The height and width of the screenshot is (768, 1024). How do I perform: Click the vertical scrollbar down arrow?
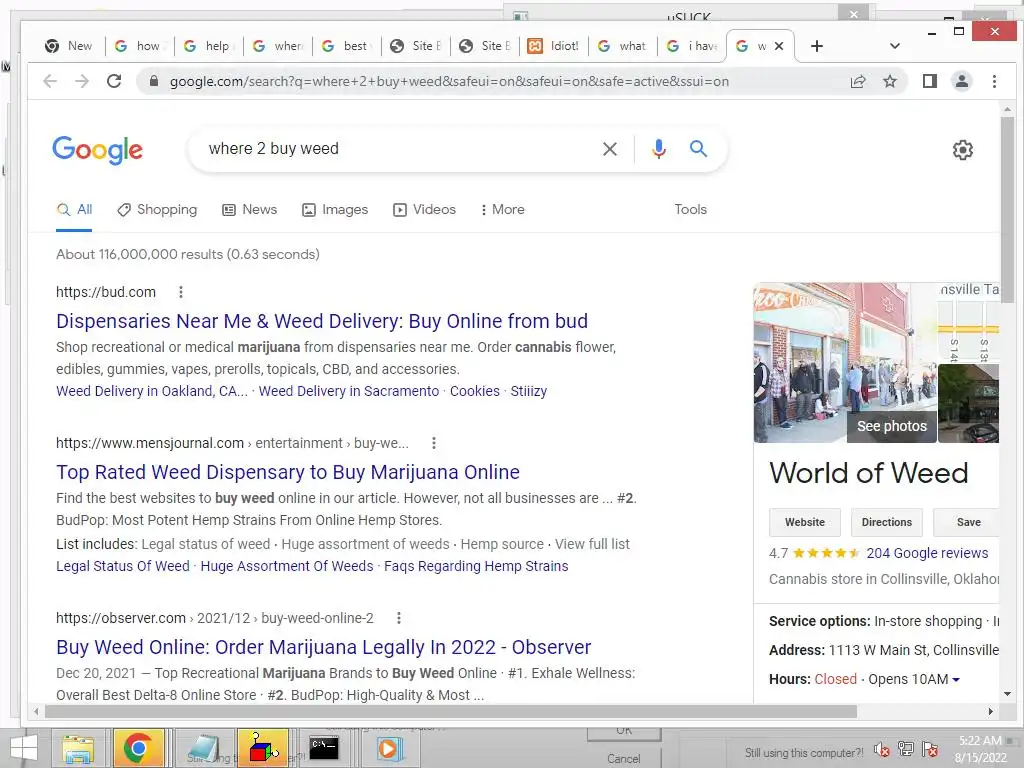pyautogui.click(x=1007, y=694)
